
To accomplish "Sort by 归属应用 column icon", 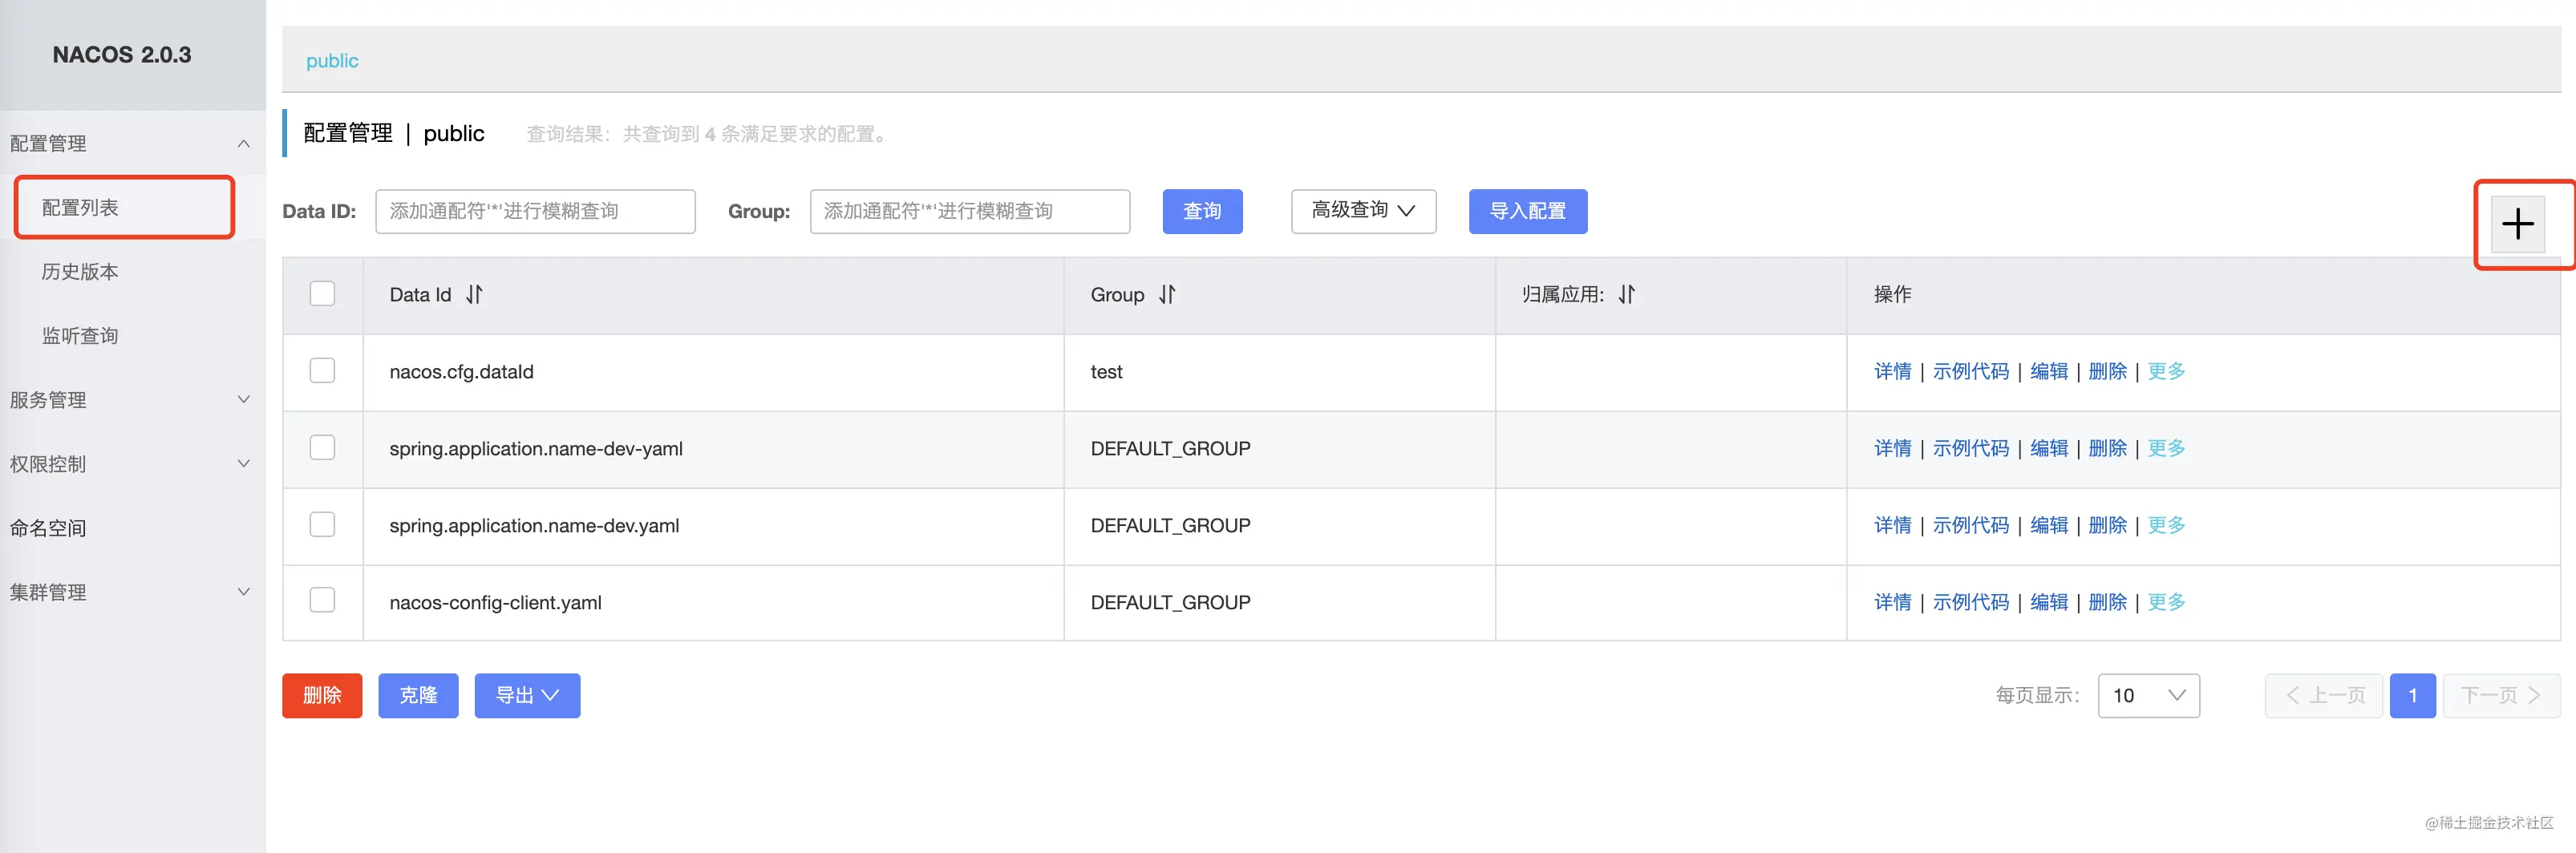I will 1627,294.
